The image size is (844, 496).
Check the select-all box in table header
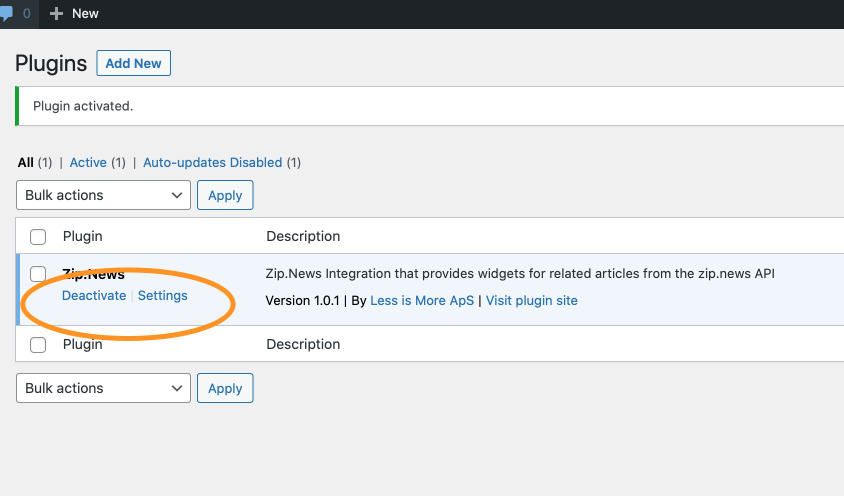38,237
